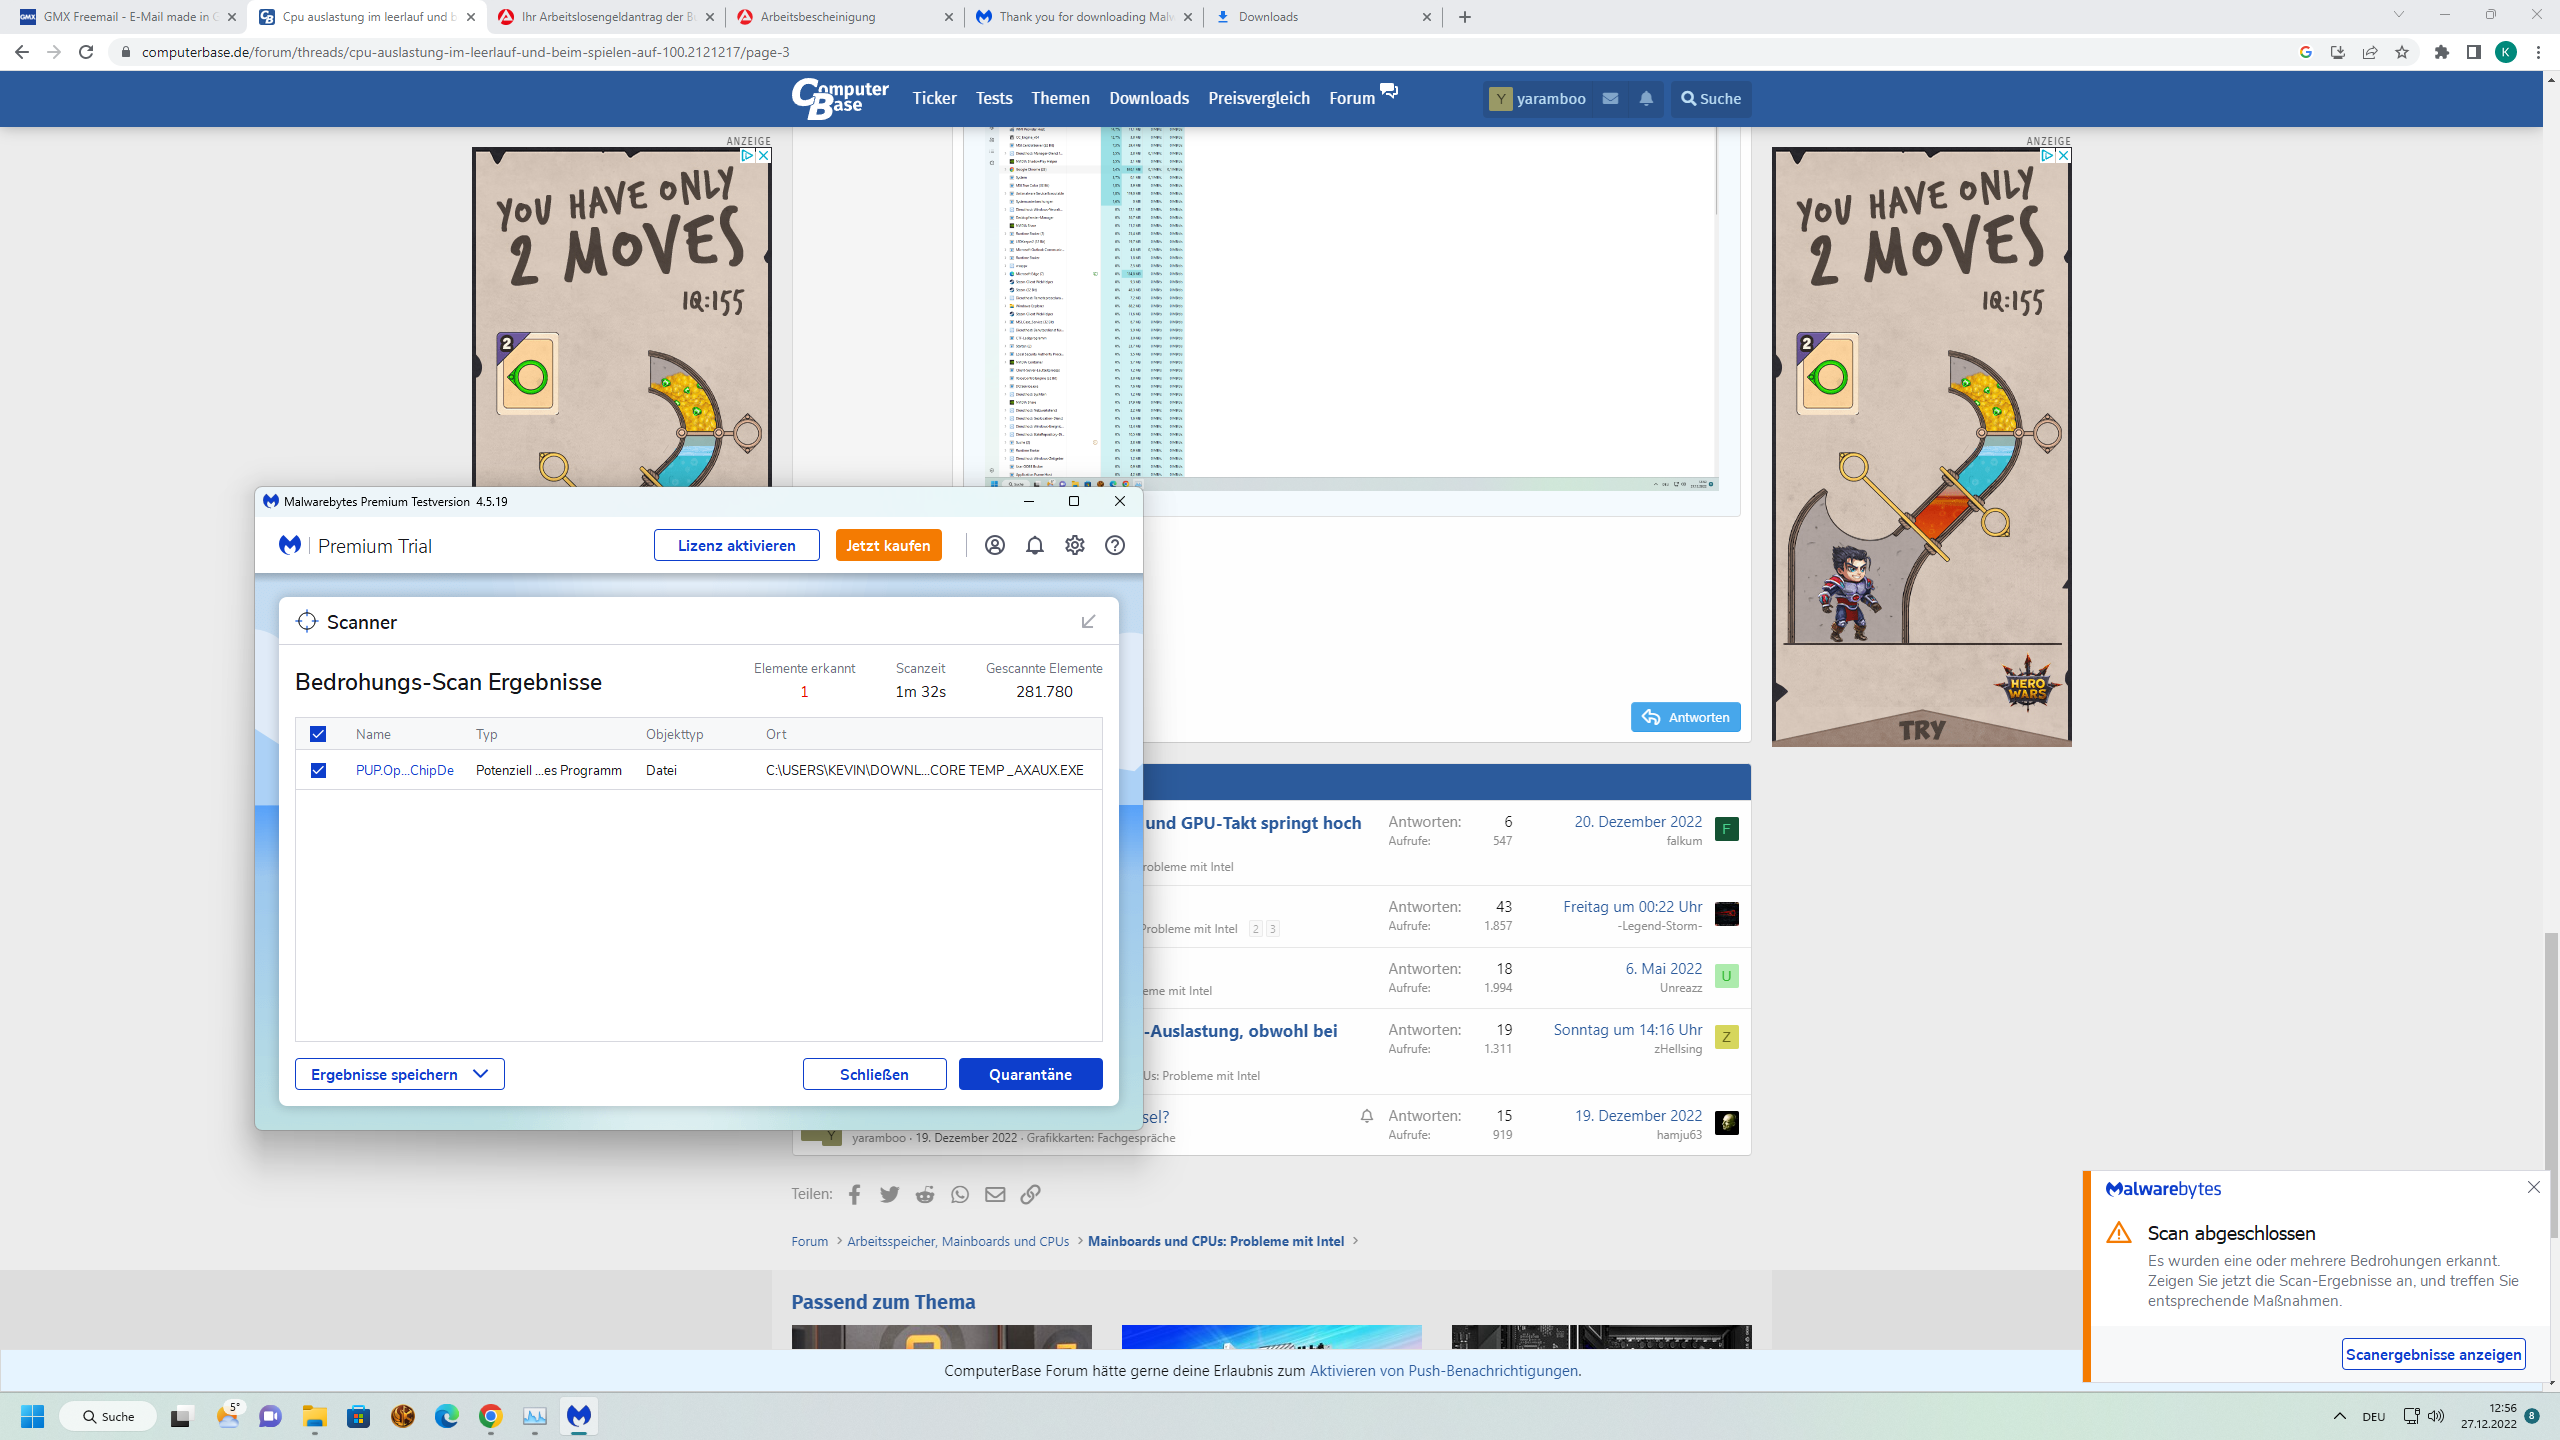Open Malwarebytes from Windows taskbar
This screenshot has width=2560, height=1440.
[579, 1416]
